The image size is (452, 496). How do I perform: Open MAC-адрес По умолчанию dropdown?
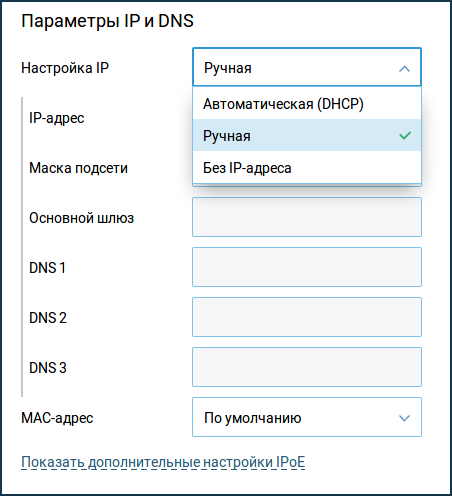click(x=307, y=417)
